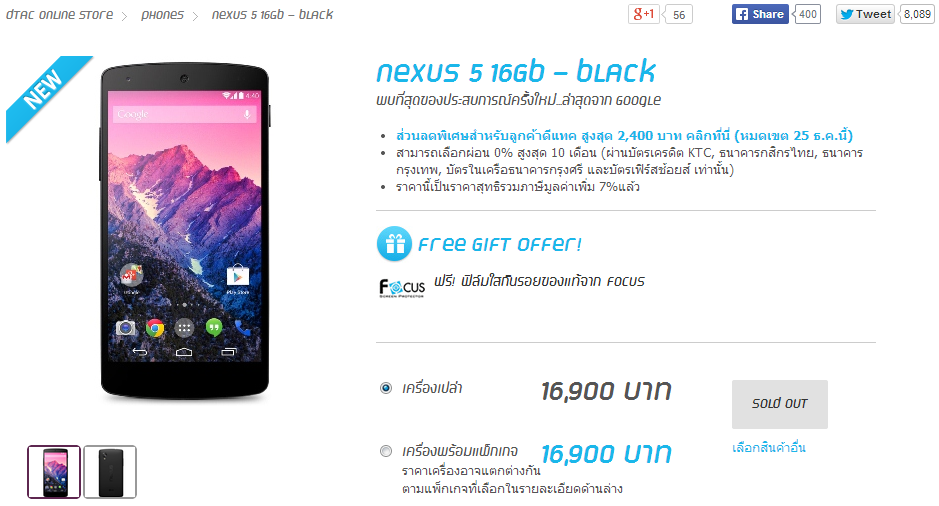
Task: Click the large Nexus 5 product image
Action: (185, 231)
